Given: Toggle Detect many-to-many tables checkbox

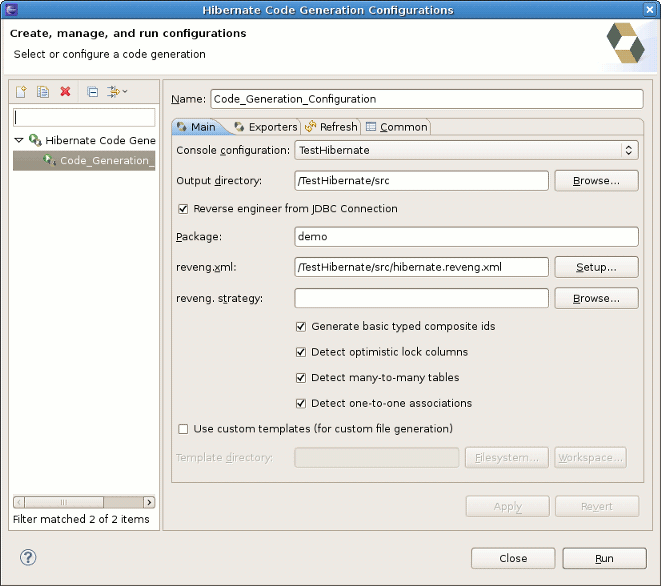Looking at the screenshot, I should tap(301, 378).
